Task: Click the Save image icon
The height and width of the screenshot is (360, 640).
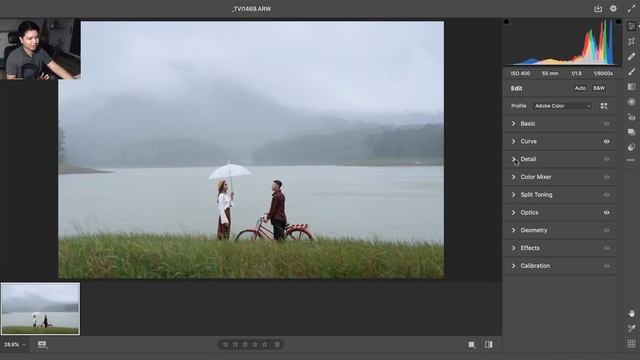Action: 598,9
